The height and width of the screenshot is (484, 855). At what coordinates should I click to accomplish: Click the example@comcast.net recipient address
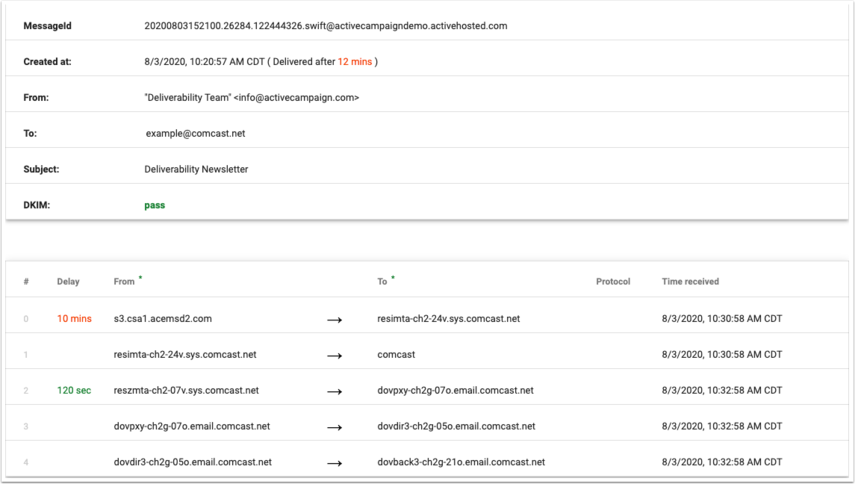coord(195,133)
